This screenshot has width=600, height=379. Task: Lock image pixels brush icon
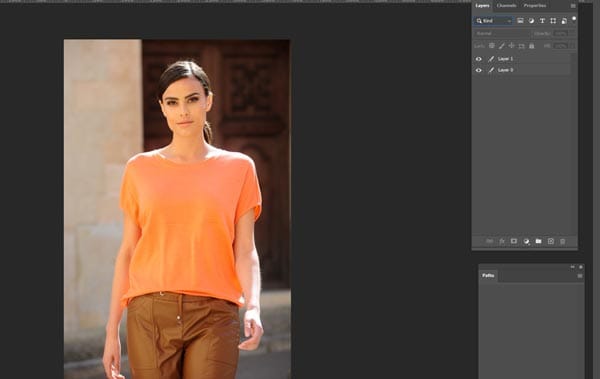[502, 46]
